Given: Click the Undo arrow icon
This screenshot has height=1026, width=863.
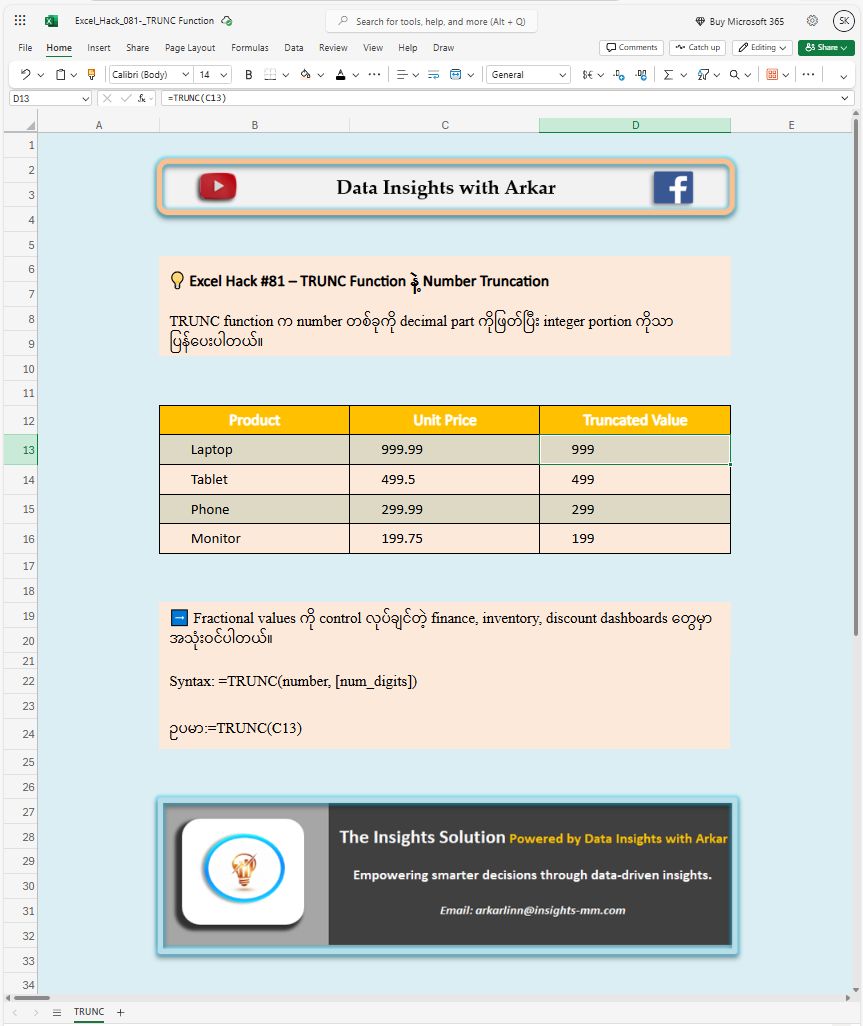Looking at the screenshot, I should pos(25,74).
